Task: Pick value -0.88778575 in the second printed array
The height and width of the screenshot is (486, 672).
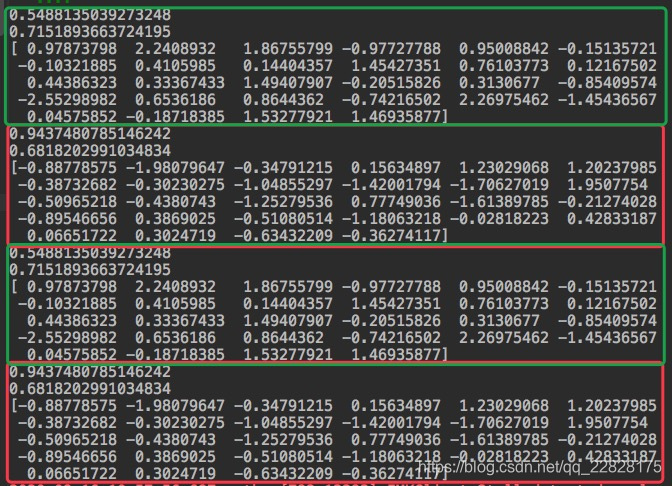Action: coord(67,168)
